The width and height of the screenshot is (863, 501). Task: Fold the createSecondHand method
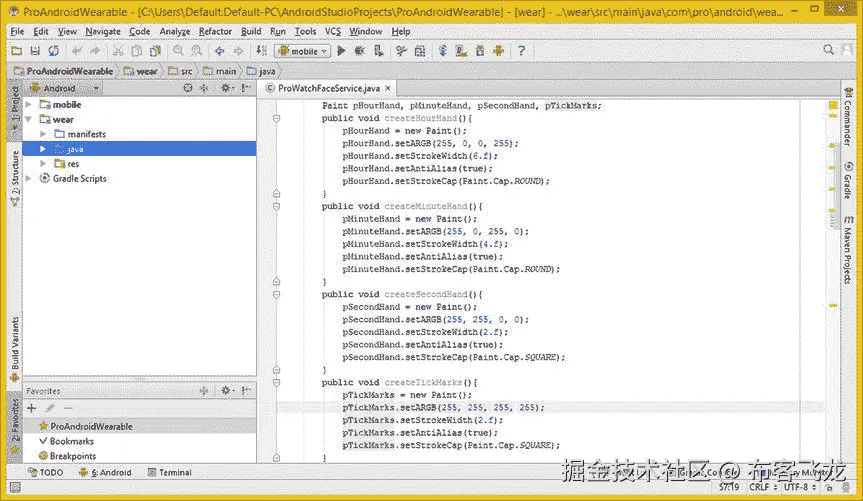(276, 295)
